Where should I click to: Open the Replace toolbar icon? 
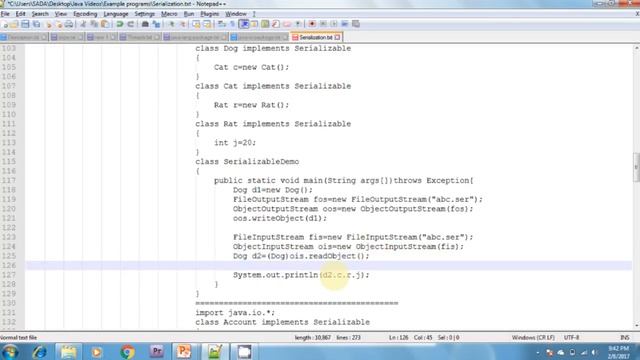[x=156, y=24]
